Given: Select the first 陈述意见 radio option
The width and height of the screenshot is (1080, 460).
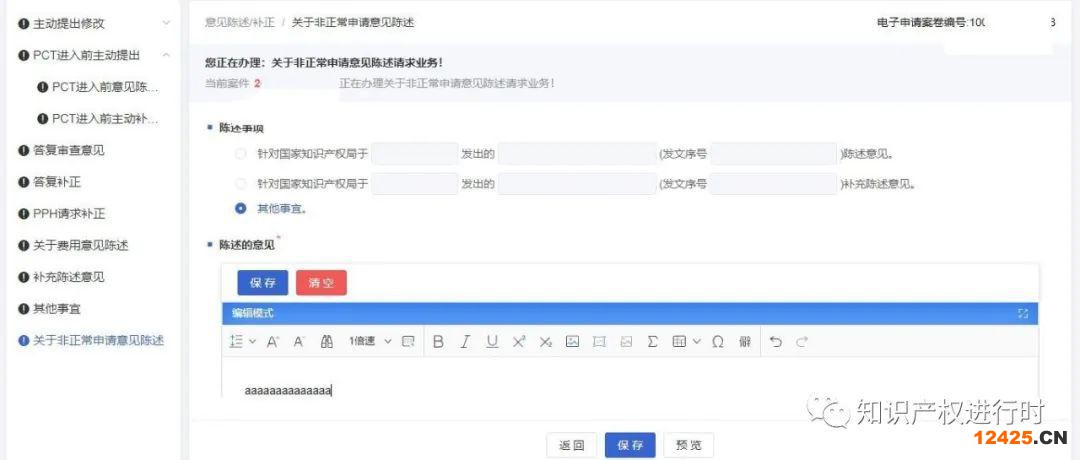Looking at the screenshot, I should pos(240,154).
